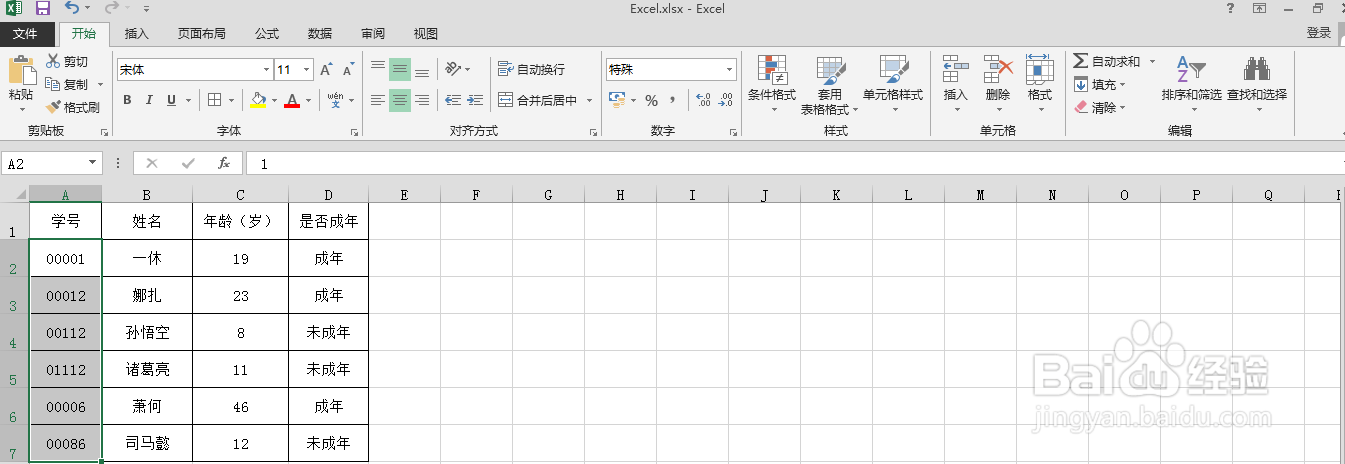The height and width of the screenshot is (464, 1345).
Task: Expand the Clear (清除) dropdown
Action: coord(1122,108)
